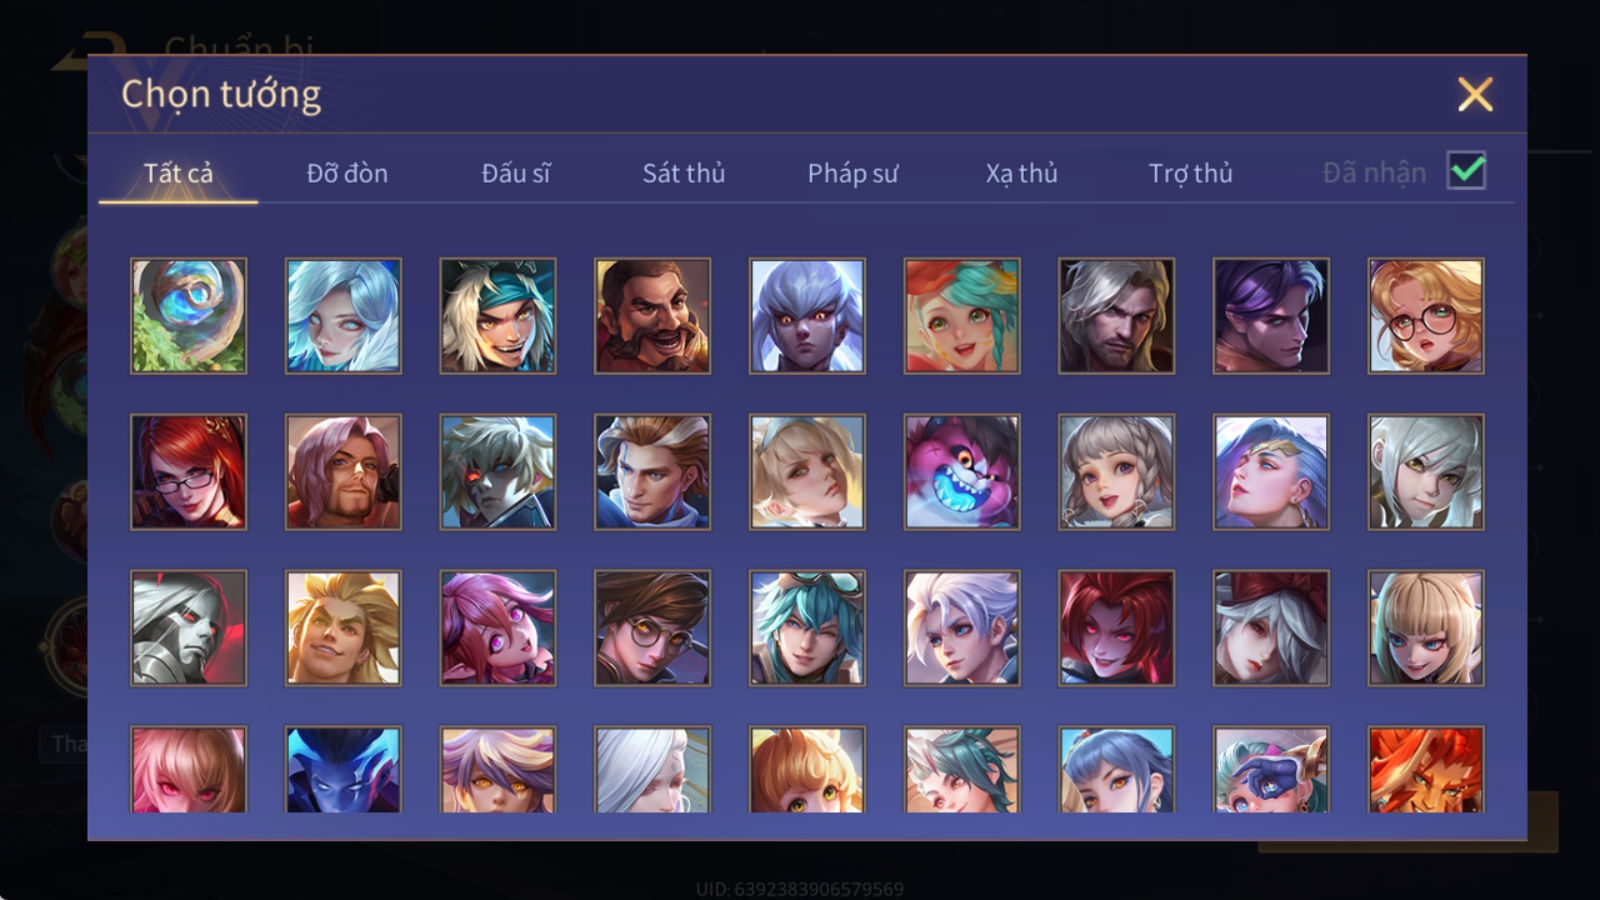Choose the brown-haired man with round glasses
1600x900 pixels.
(652, 628)
